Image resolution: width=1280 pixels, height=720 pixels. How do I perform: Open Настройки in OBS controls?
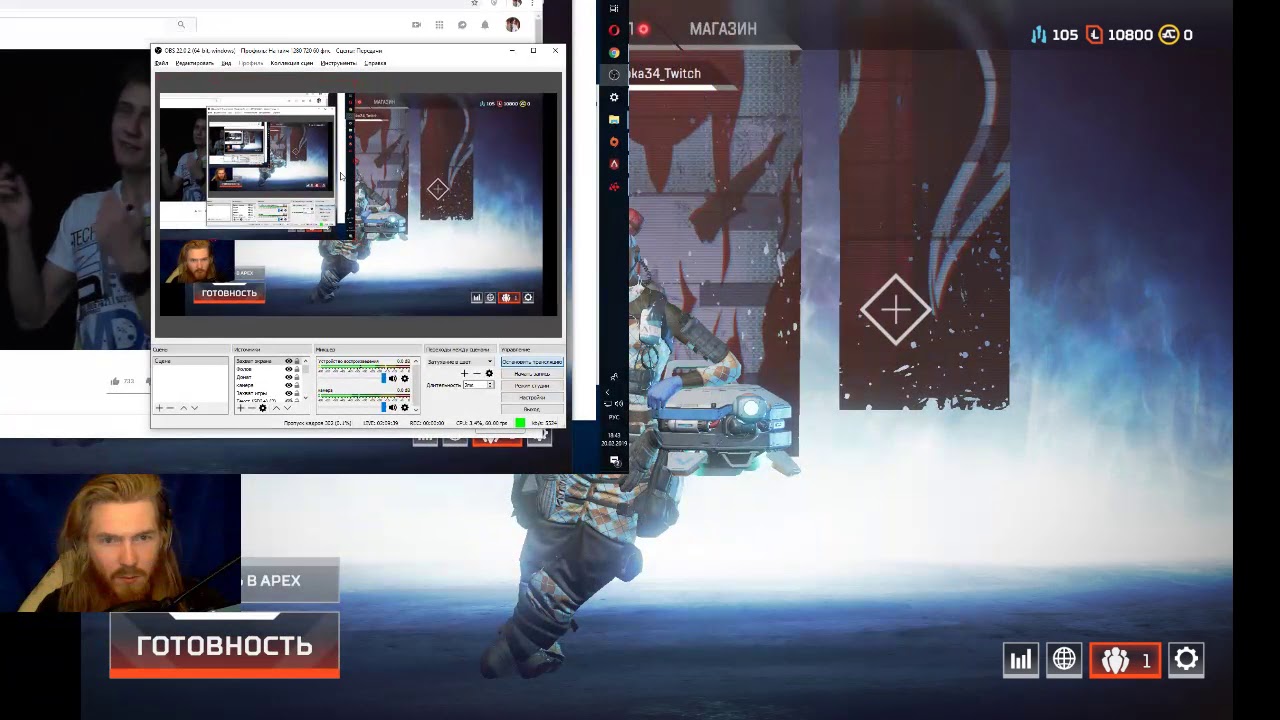point(532,397)
